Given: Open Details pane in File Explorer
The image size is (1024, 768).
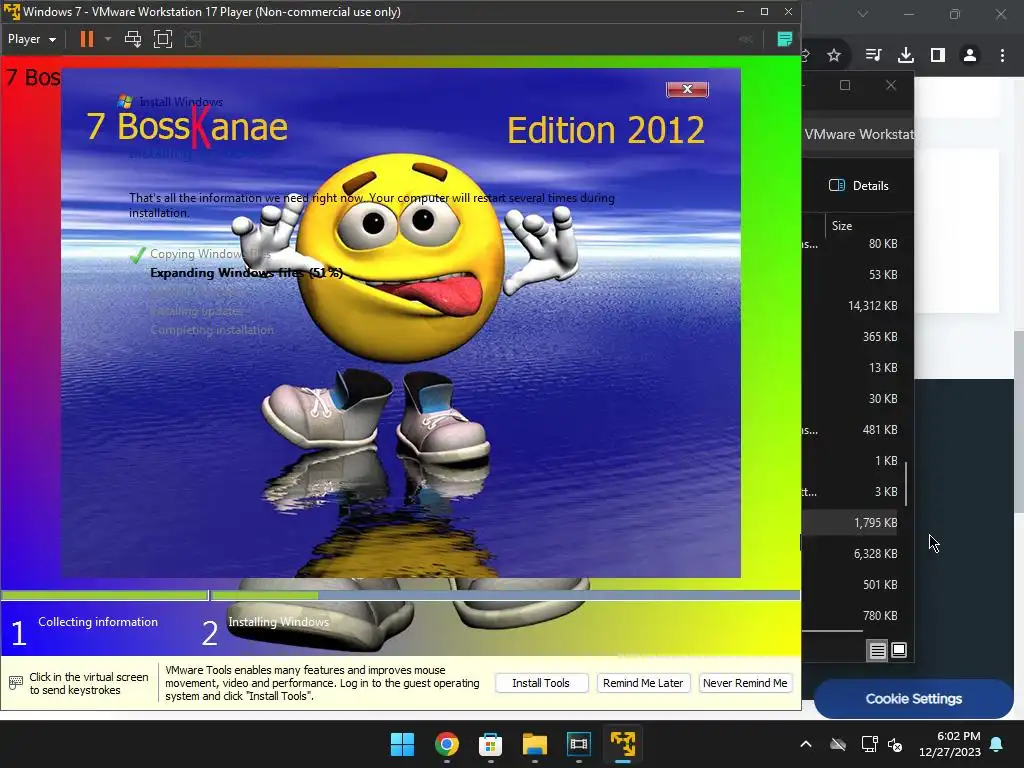Looking at the screenshot, I should [859, 185].
